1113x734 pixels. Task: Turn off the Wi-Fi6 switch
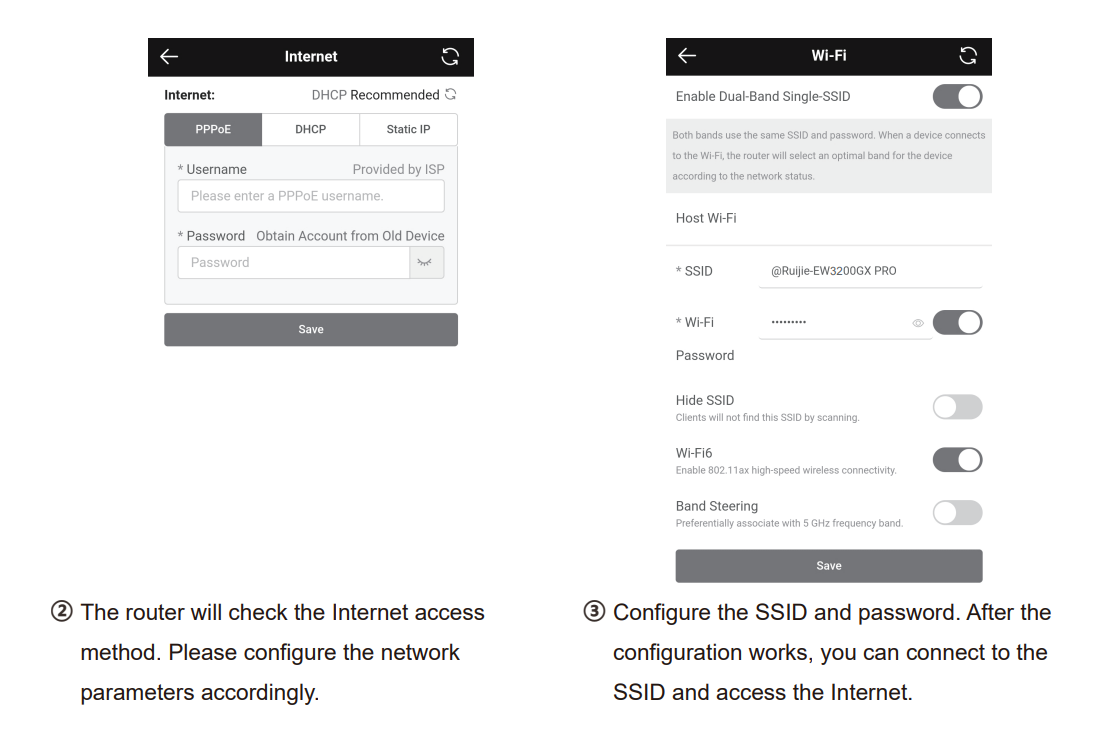point(957,460)
